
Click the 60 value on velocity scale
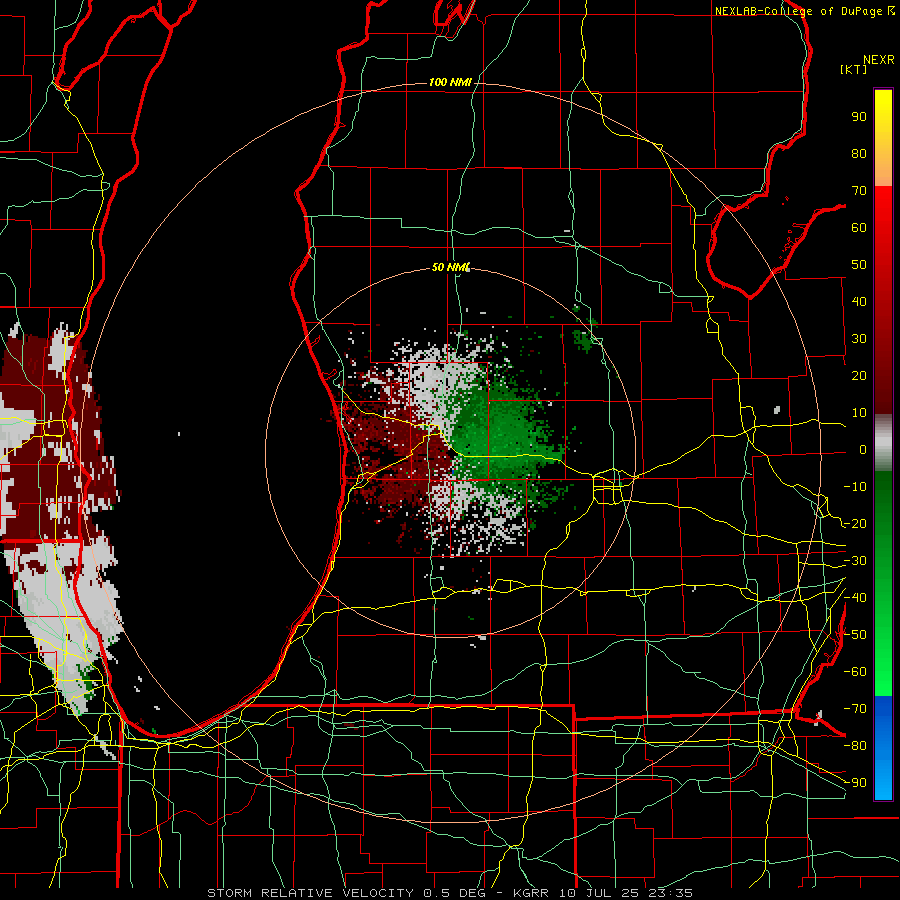pyautogui.click(x=859, y=228)
